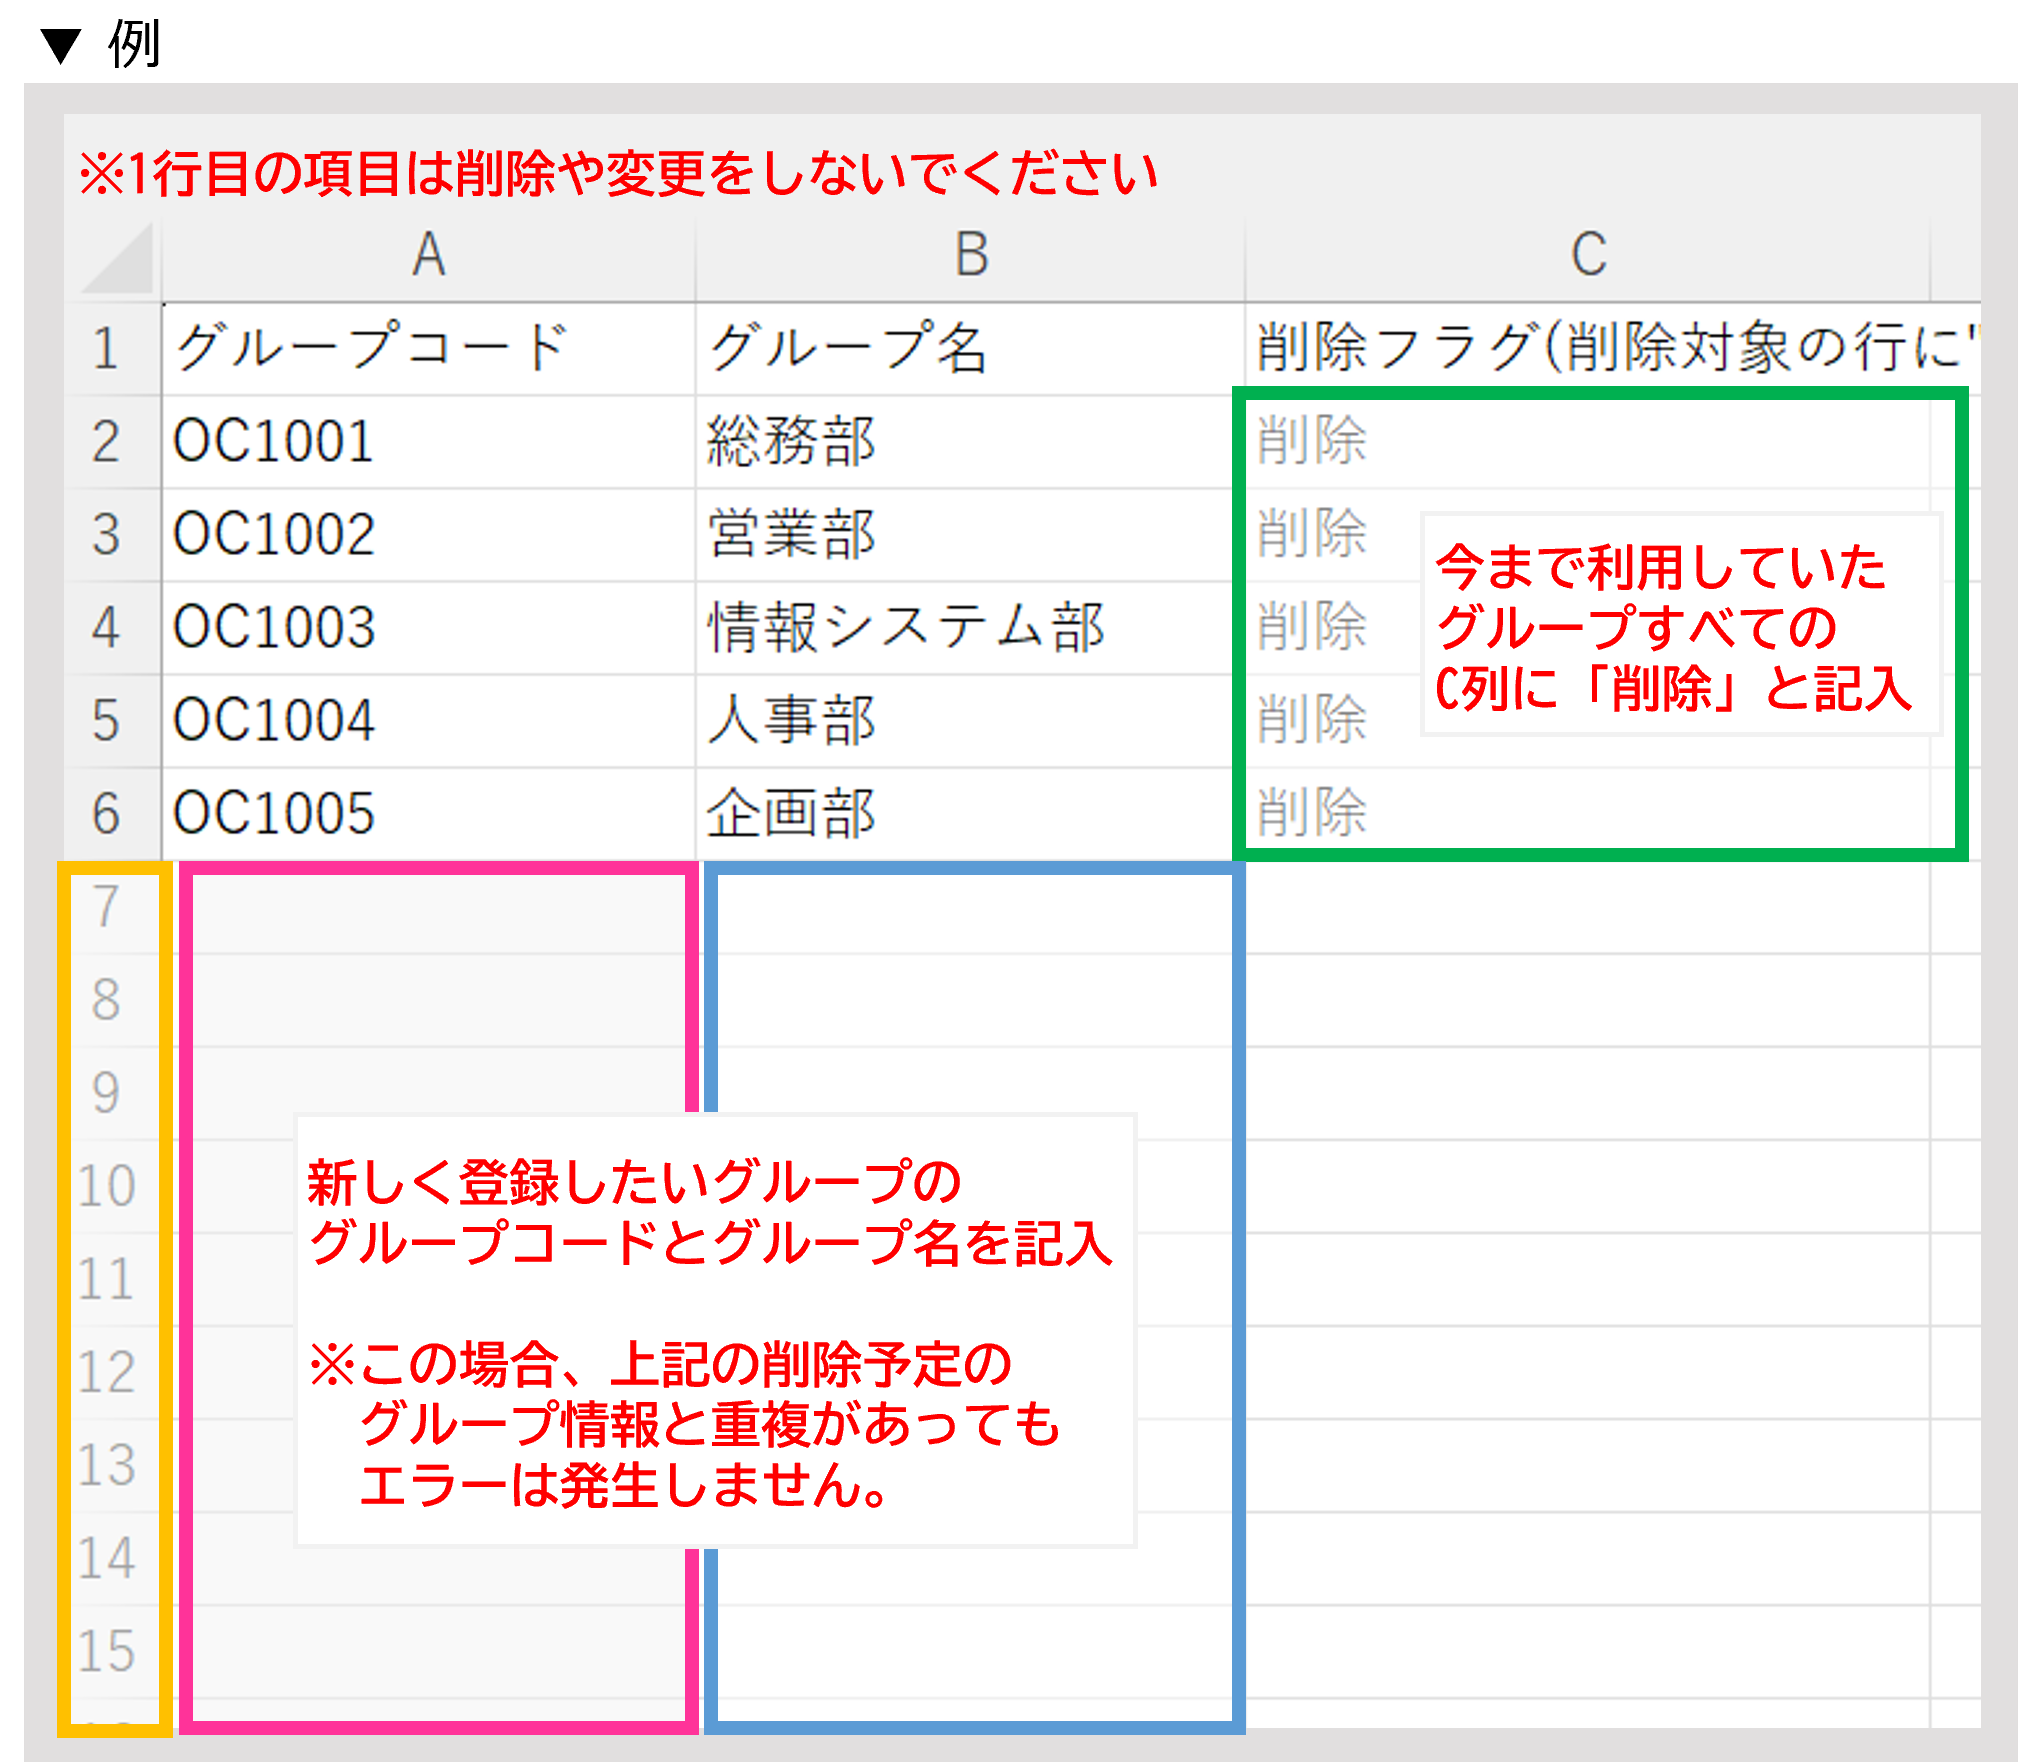Click empty cell B8 in blue box
The width and height of the screenshot is (2018, 1762).
pos(972,1000)
